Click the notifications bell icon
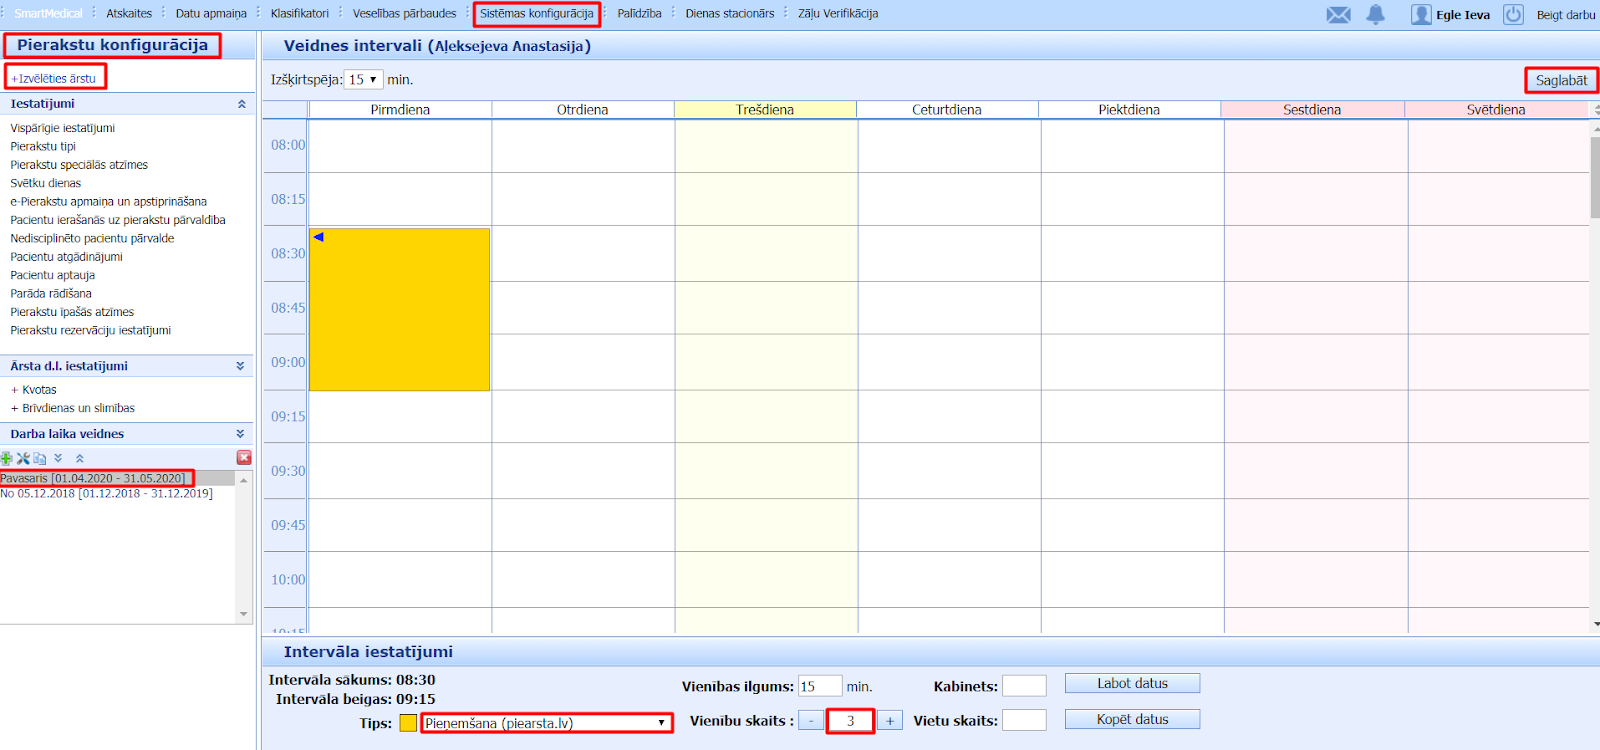Screen dimensions: 1600x750 pyautogui.click(x=1376, y=14)
